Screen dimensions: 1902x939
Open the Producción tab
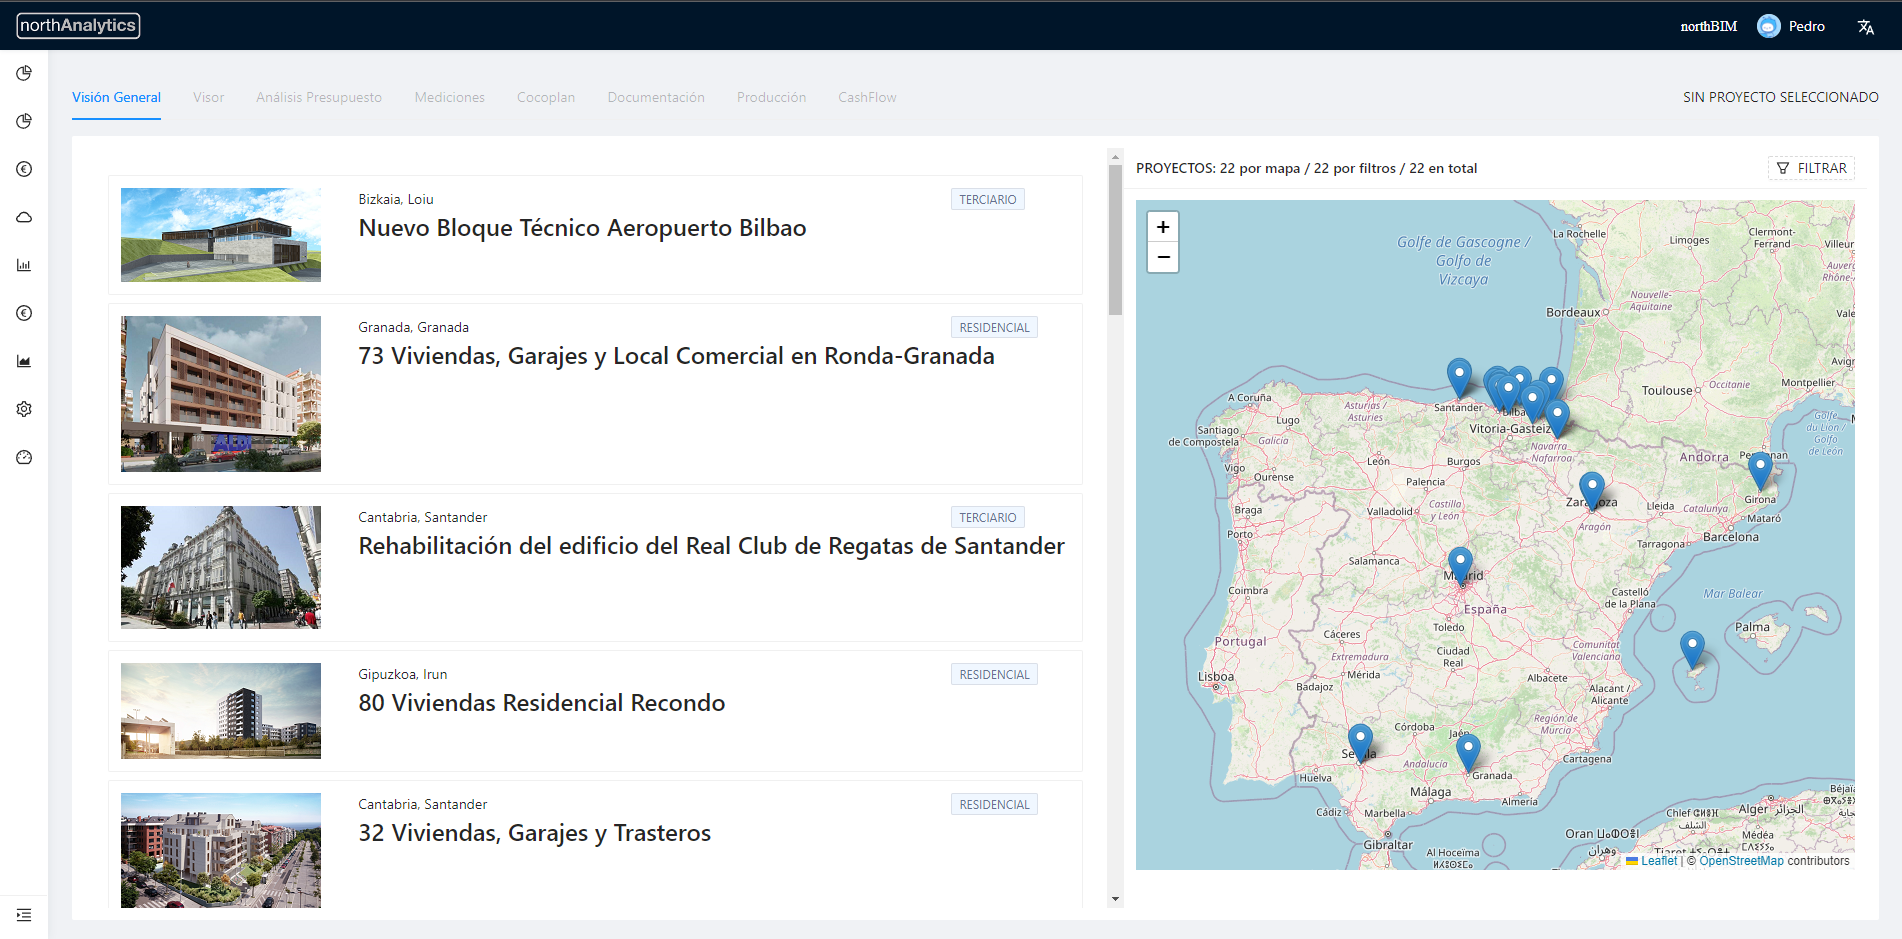771,97
